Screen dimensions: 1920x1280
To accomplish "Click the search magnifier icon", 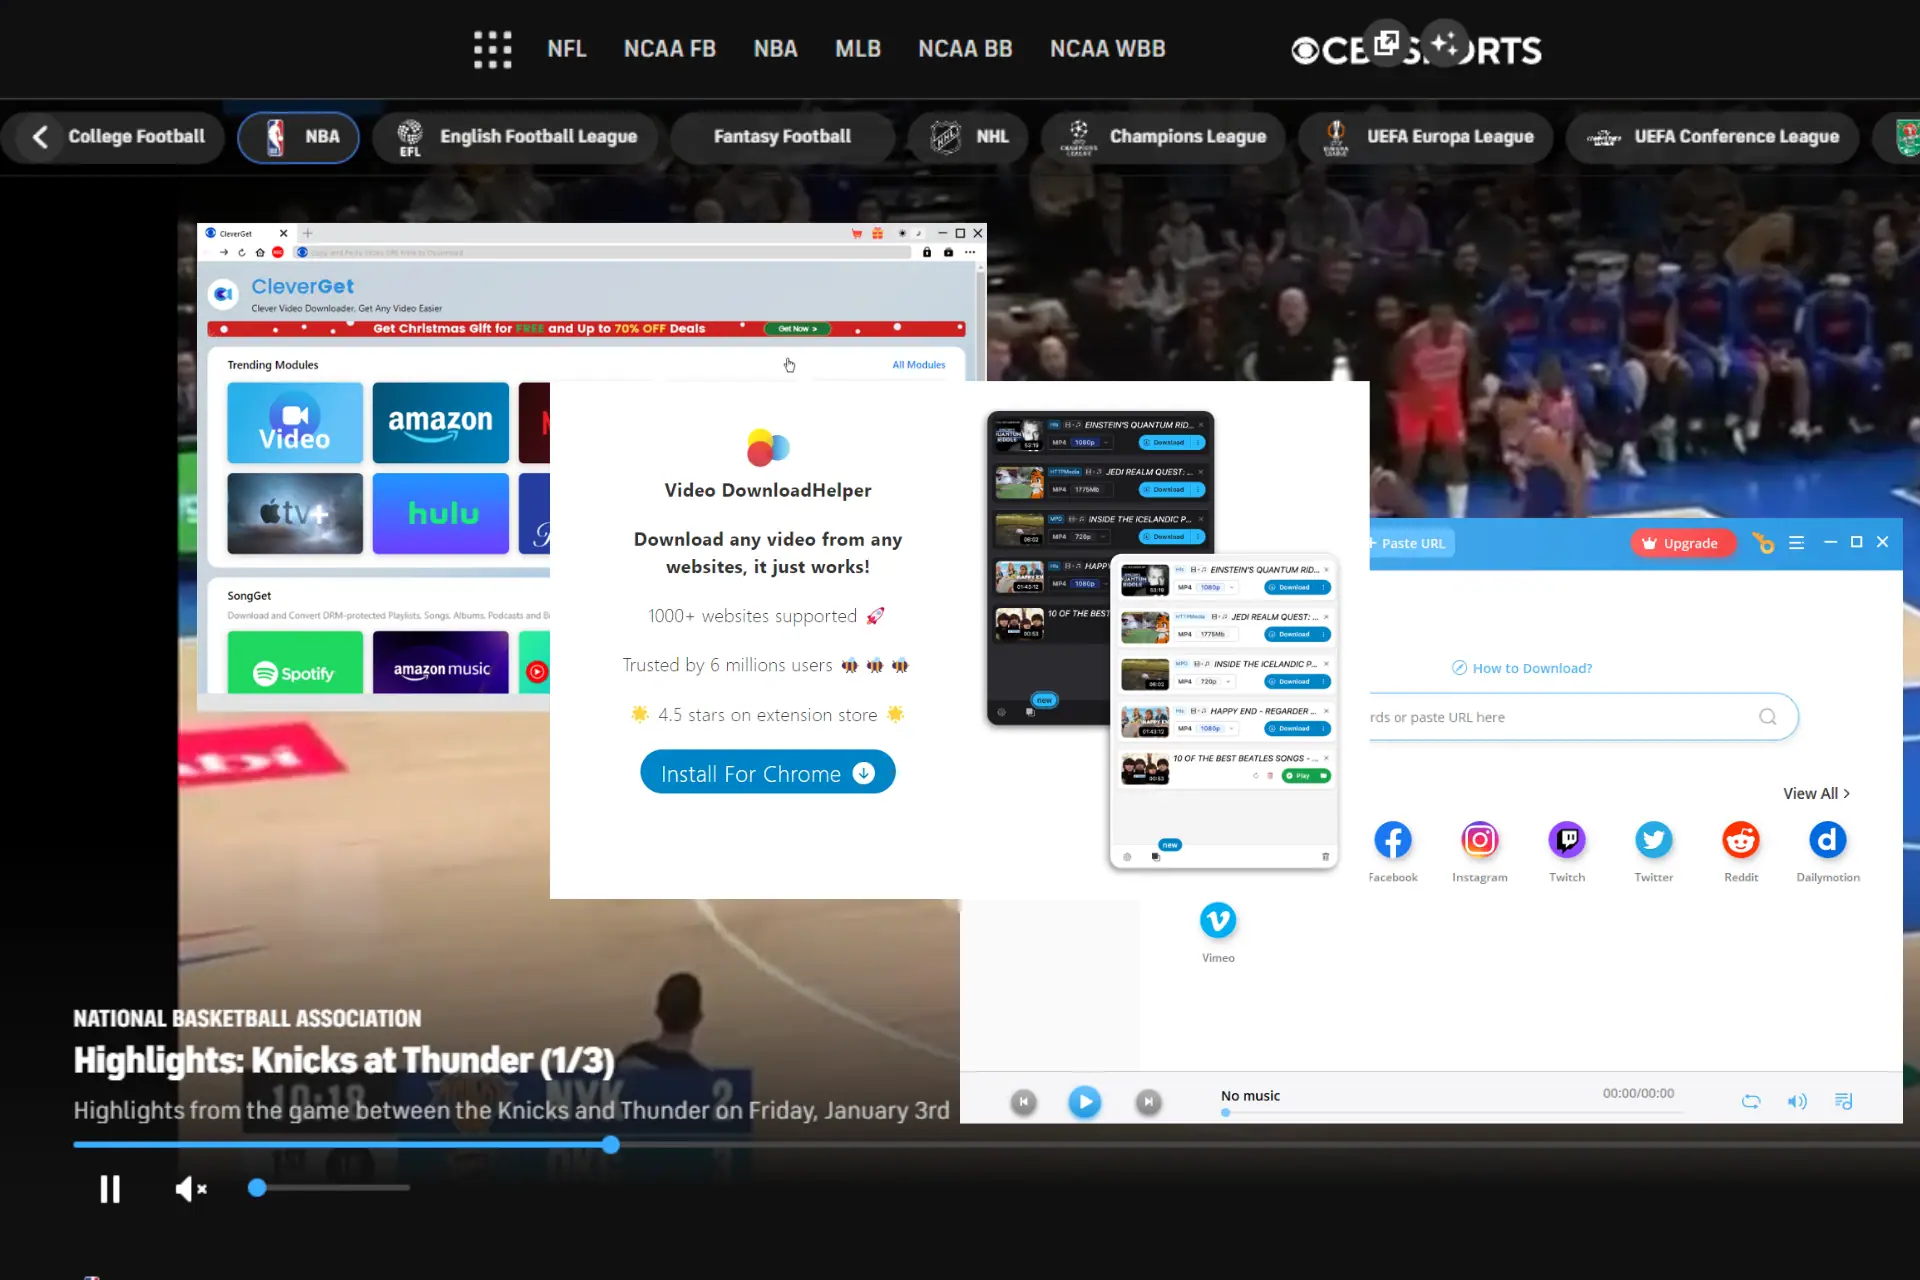I will [1768, 717].
